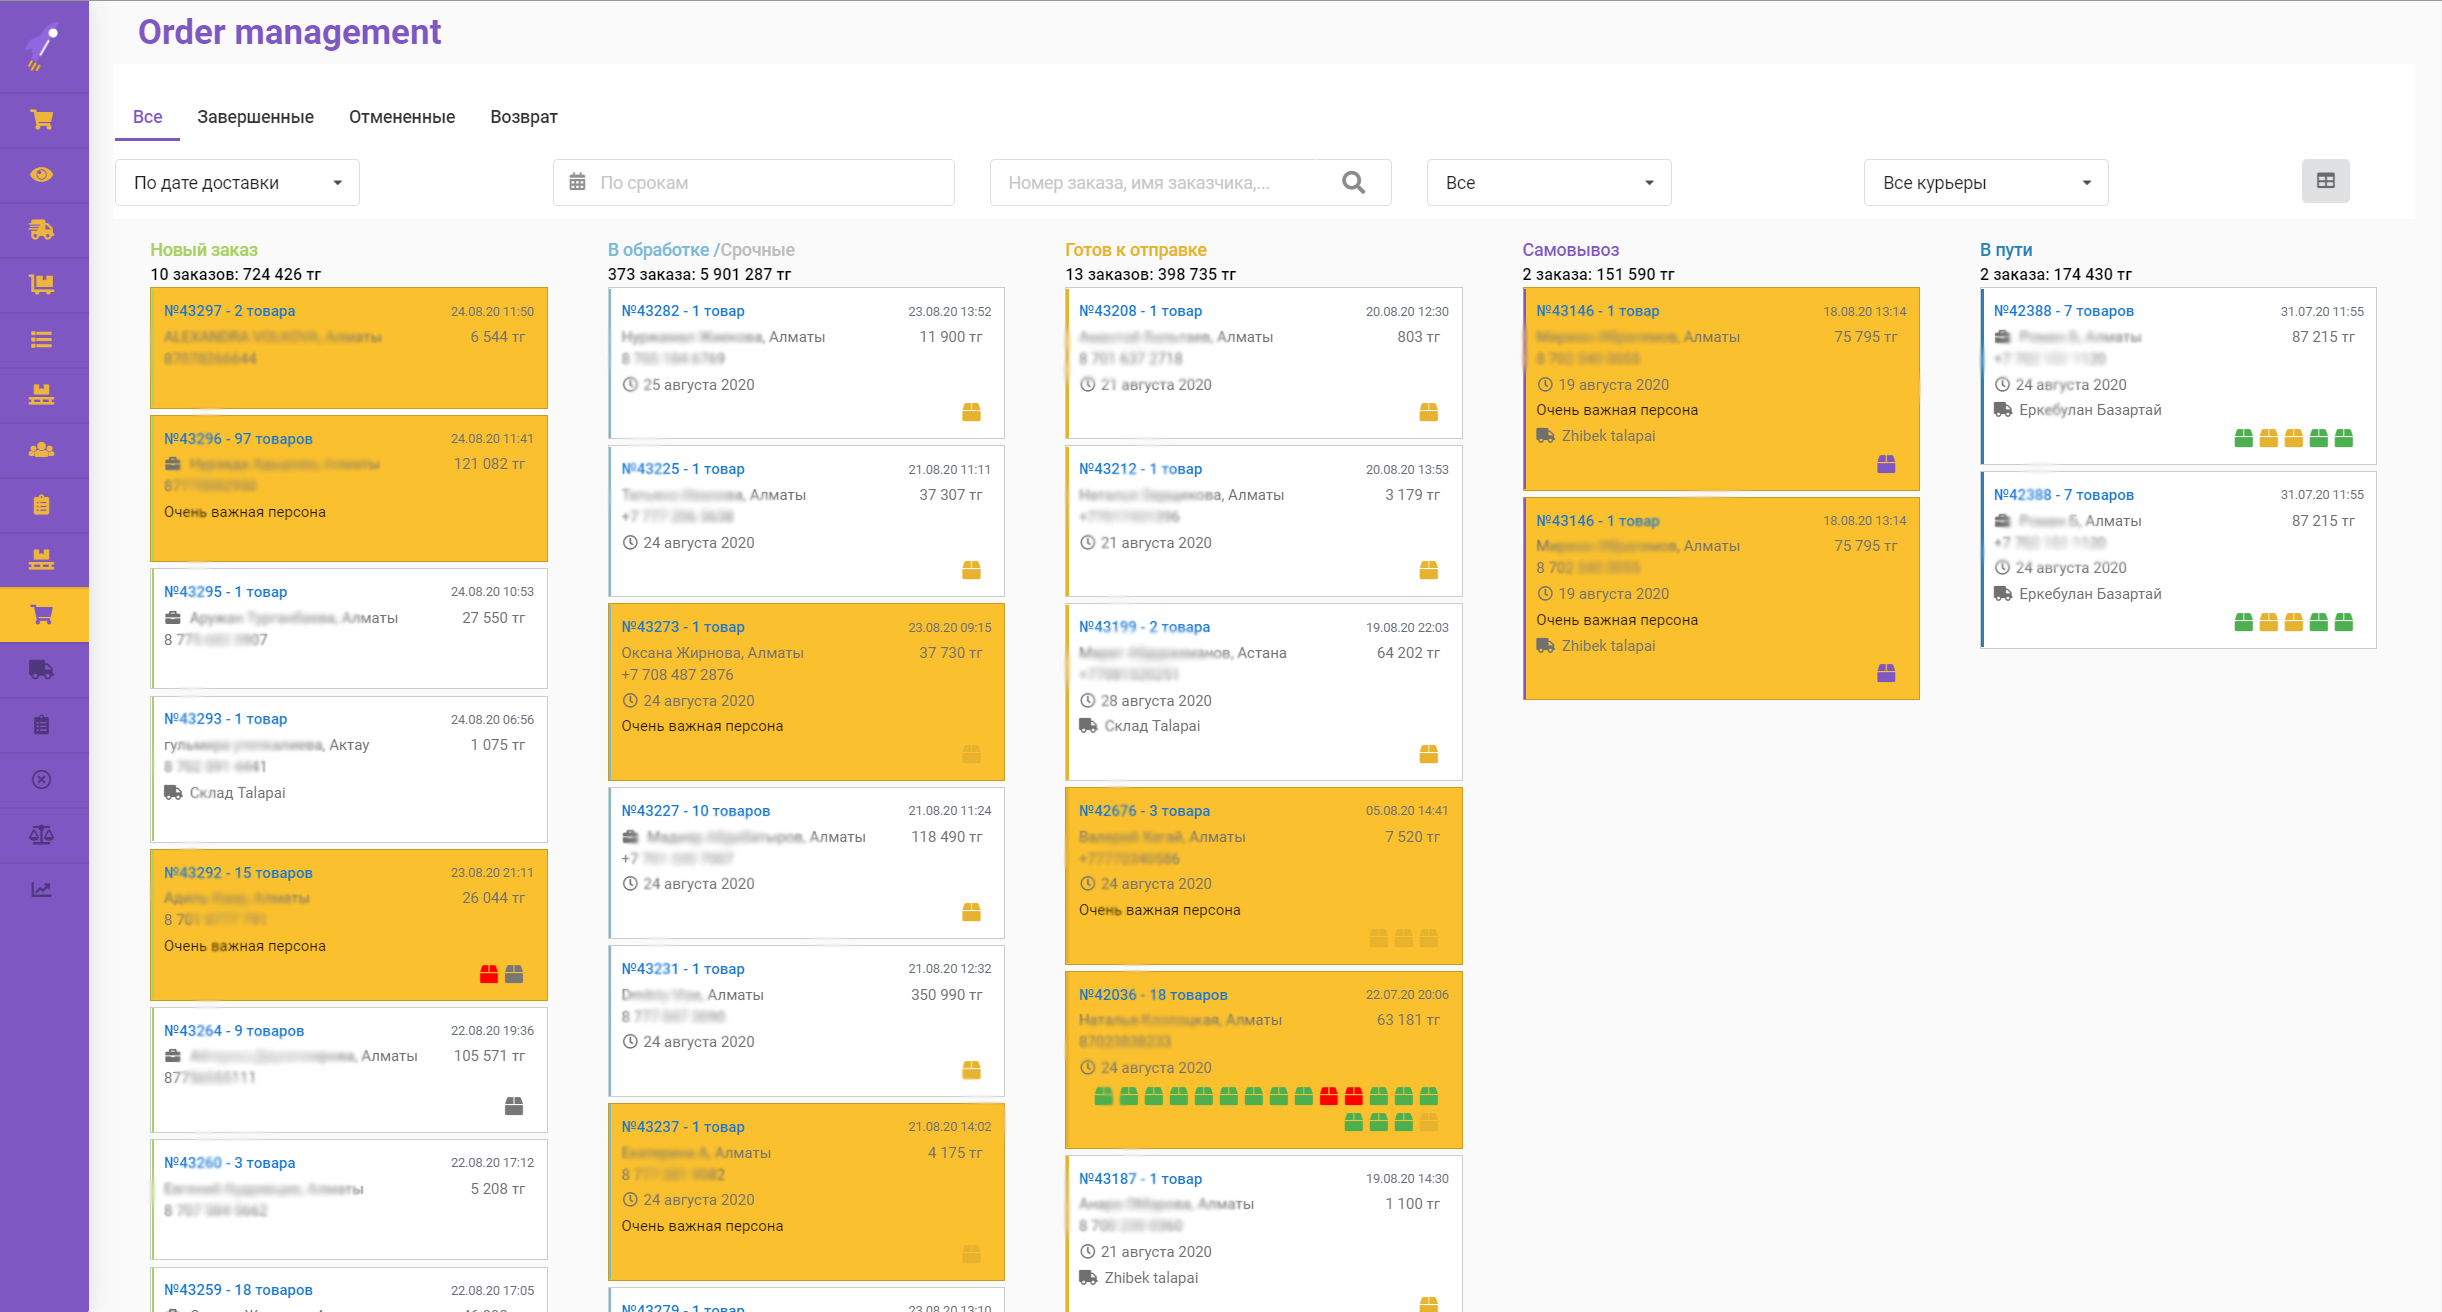This screenshot has width=2442, height=1312.
Task: Click the rocket logo in the sidebar
Action: (x=42, y=46)
